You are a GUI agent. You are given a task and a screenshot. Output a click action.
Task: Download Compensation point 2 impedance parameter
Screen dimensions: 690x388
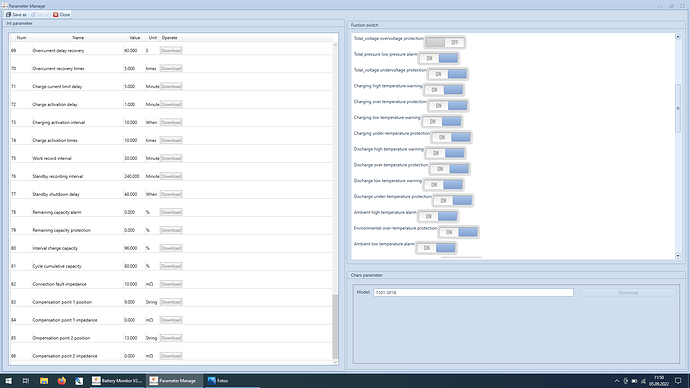point(171,356)
